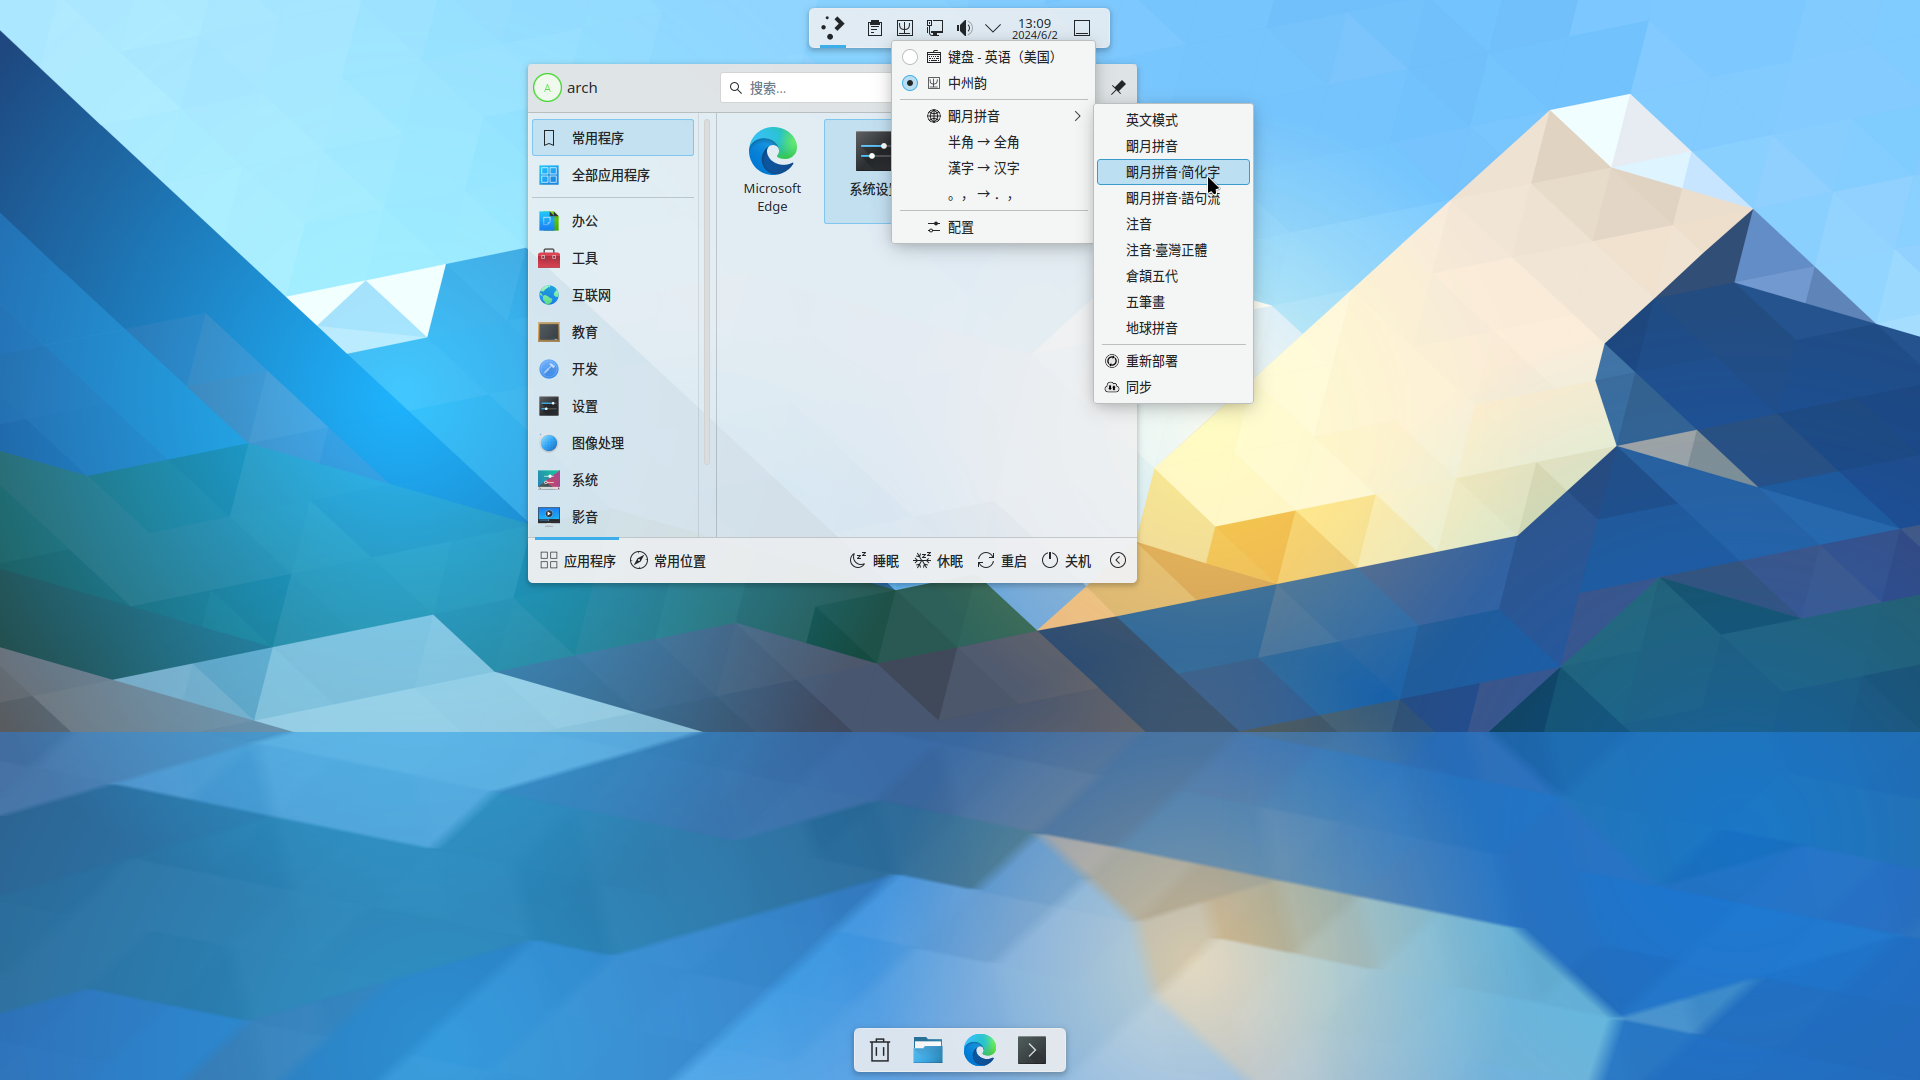1920x1080 pixels.
Task: Select keyboard English (US) radio button
Action: click(910, 57)
